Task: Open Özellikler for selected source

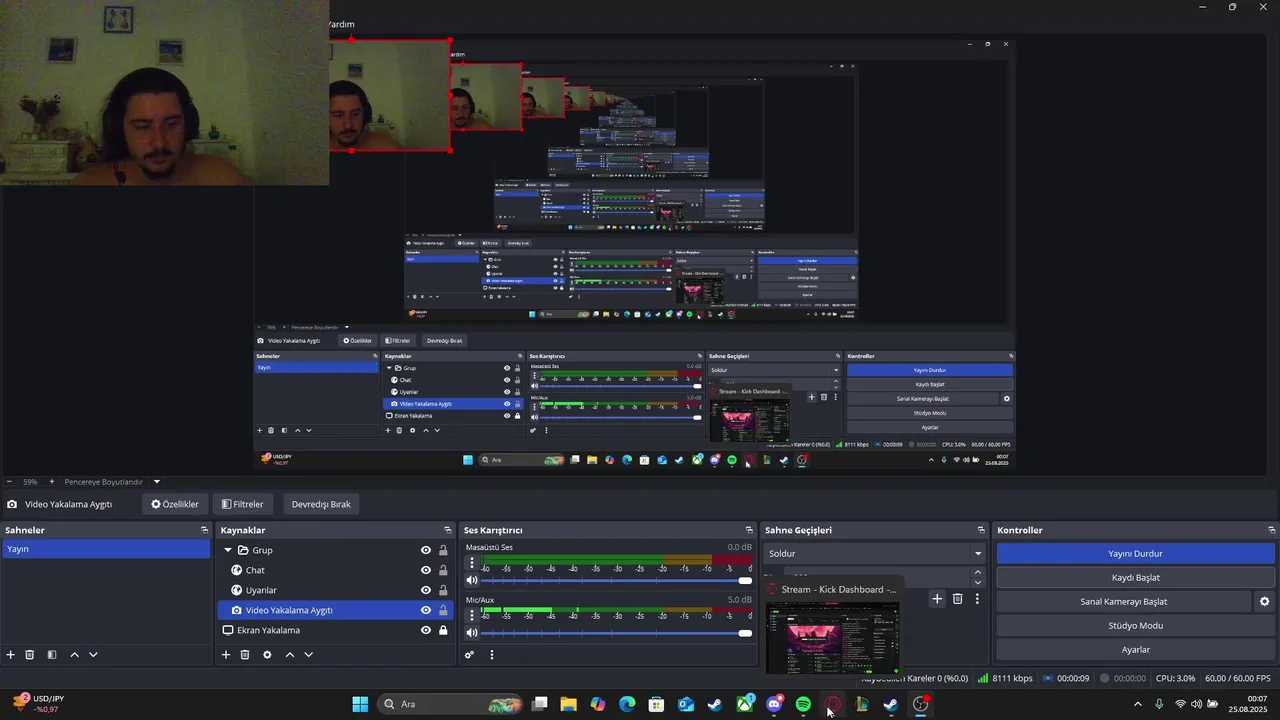Action: tap(175, 504)
